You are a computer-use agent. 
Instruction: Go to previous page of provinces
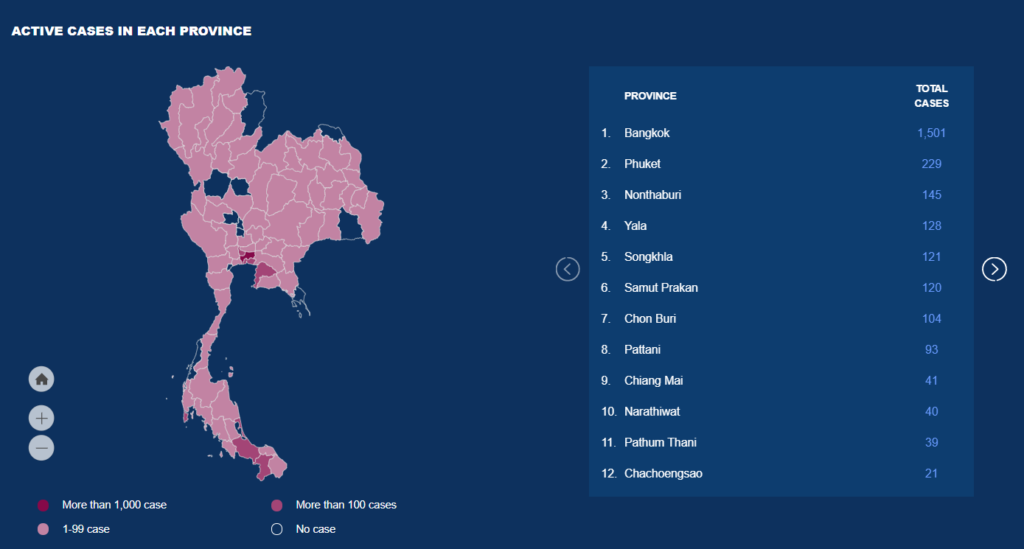pos(568,269)
